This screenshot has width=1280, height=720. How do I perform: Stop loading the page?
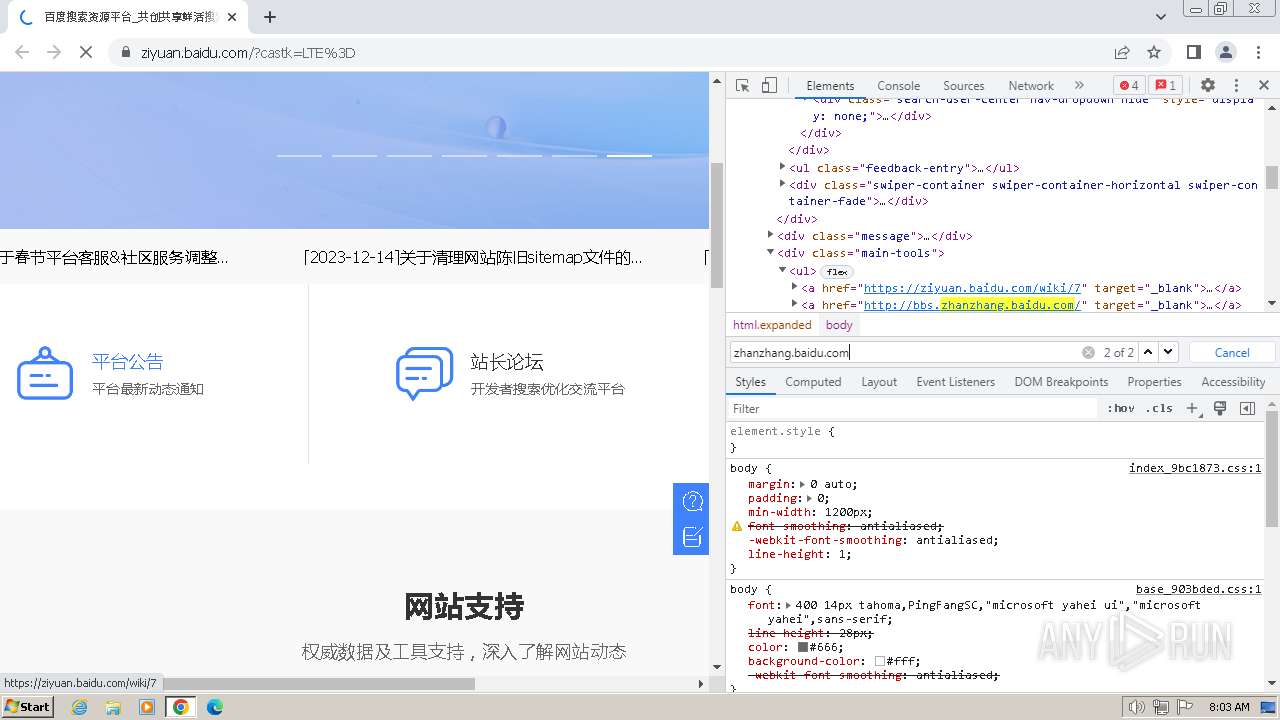point(86,52)
